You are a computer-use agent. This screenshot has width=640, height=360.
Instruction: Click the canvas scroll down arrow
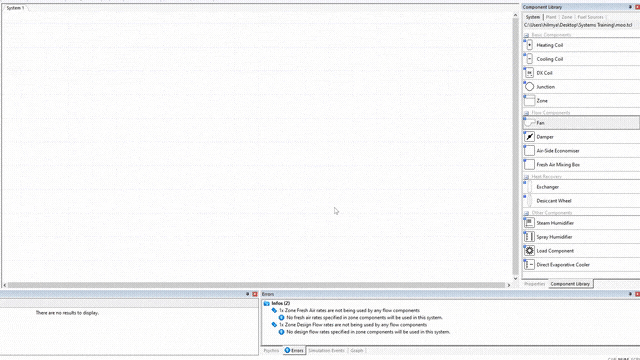515,278
